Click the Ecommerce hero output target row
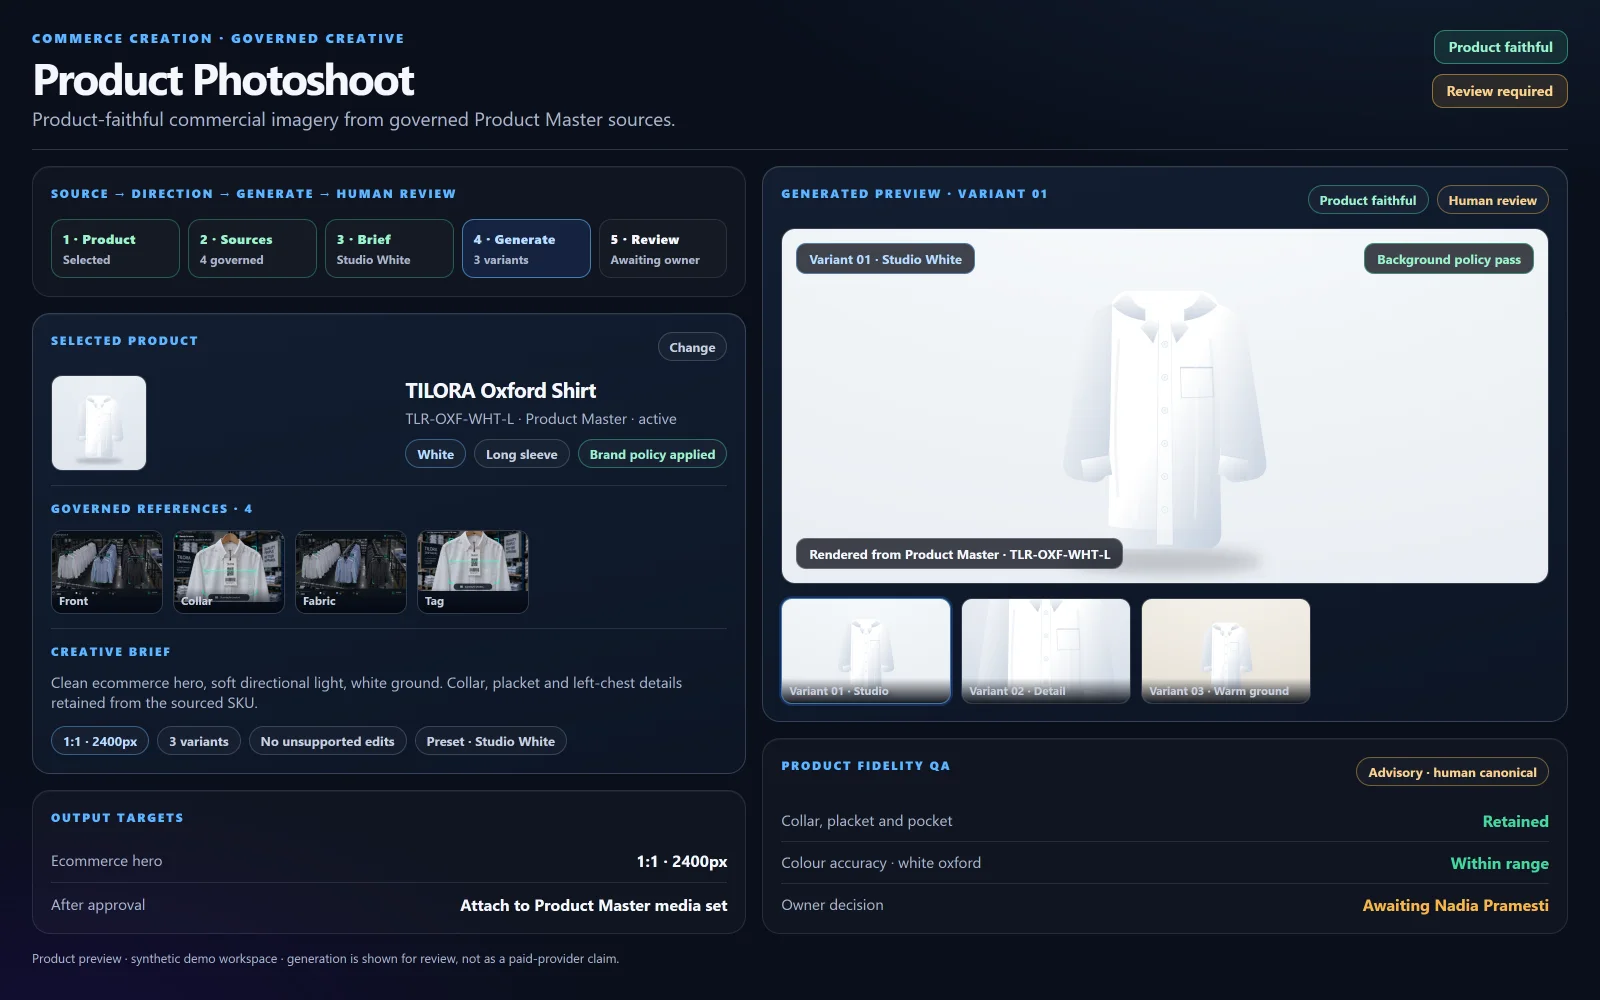1600x1000 pixels. (389, 861)
